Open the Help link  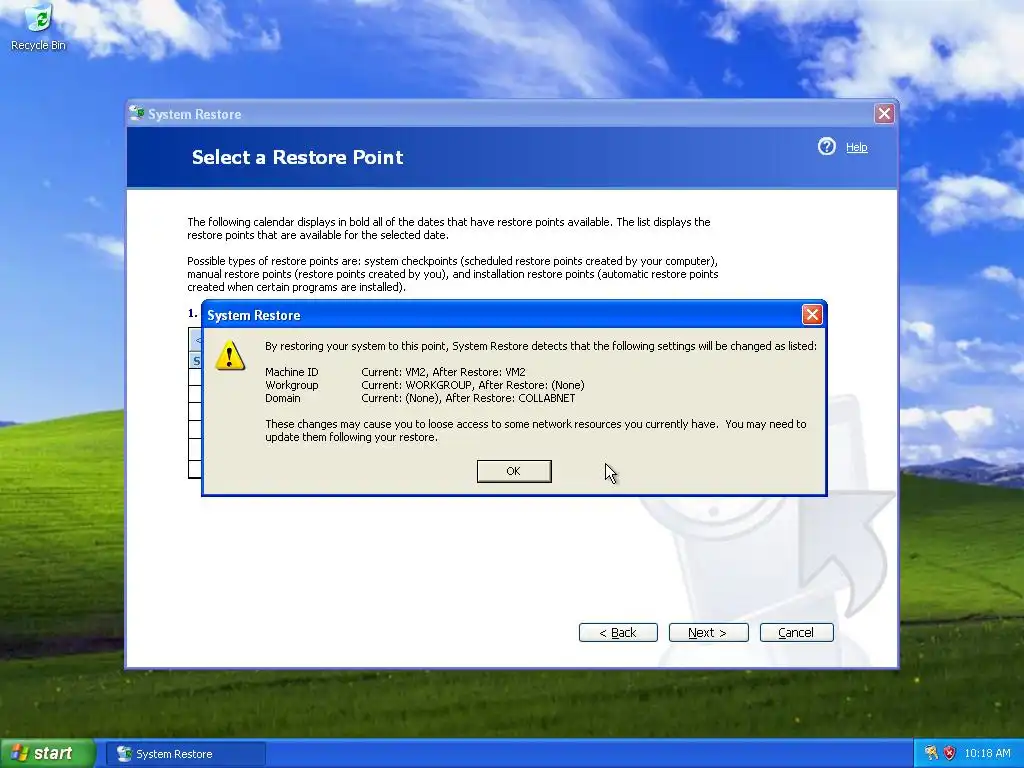click(x=856, y=148)
